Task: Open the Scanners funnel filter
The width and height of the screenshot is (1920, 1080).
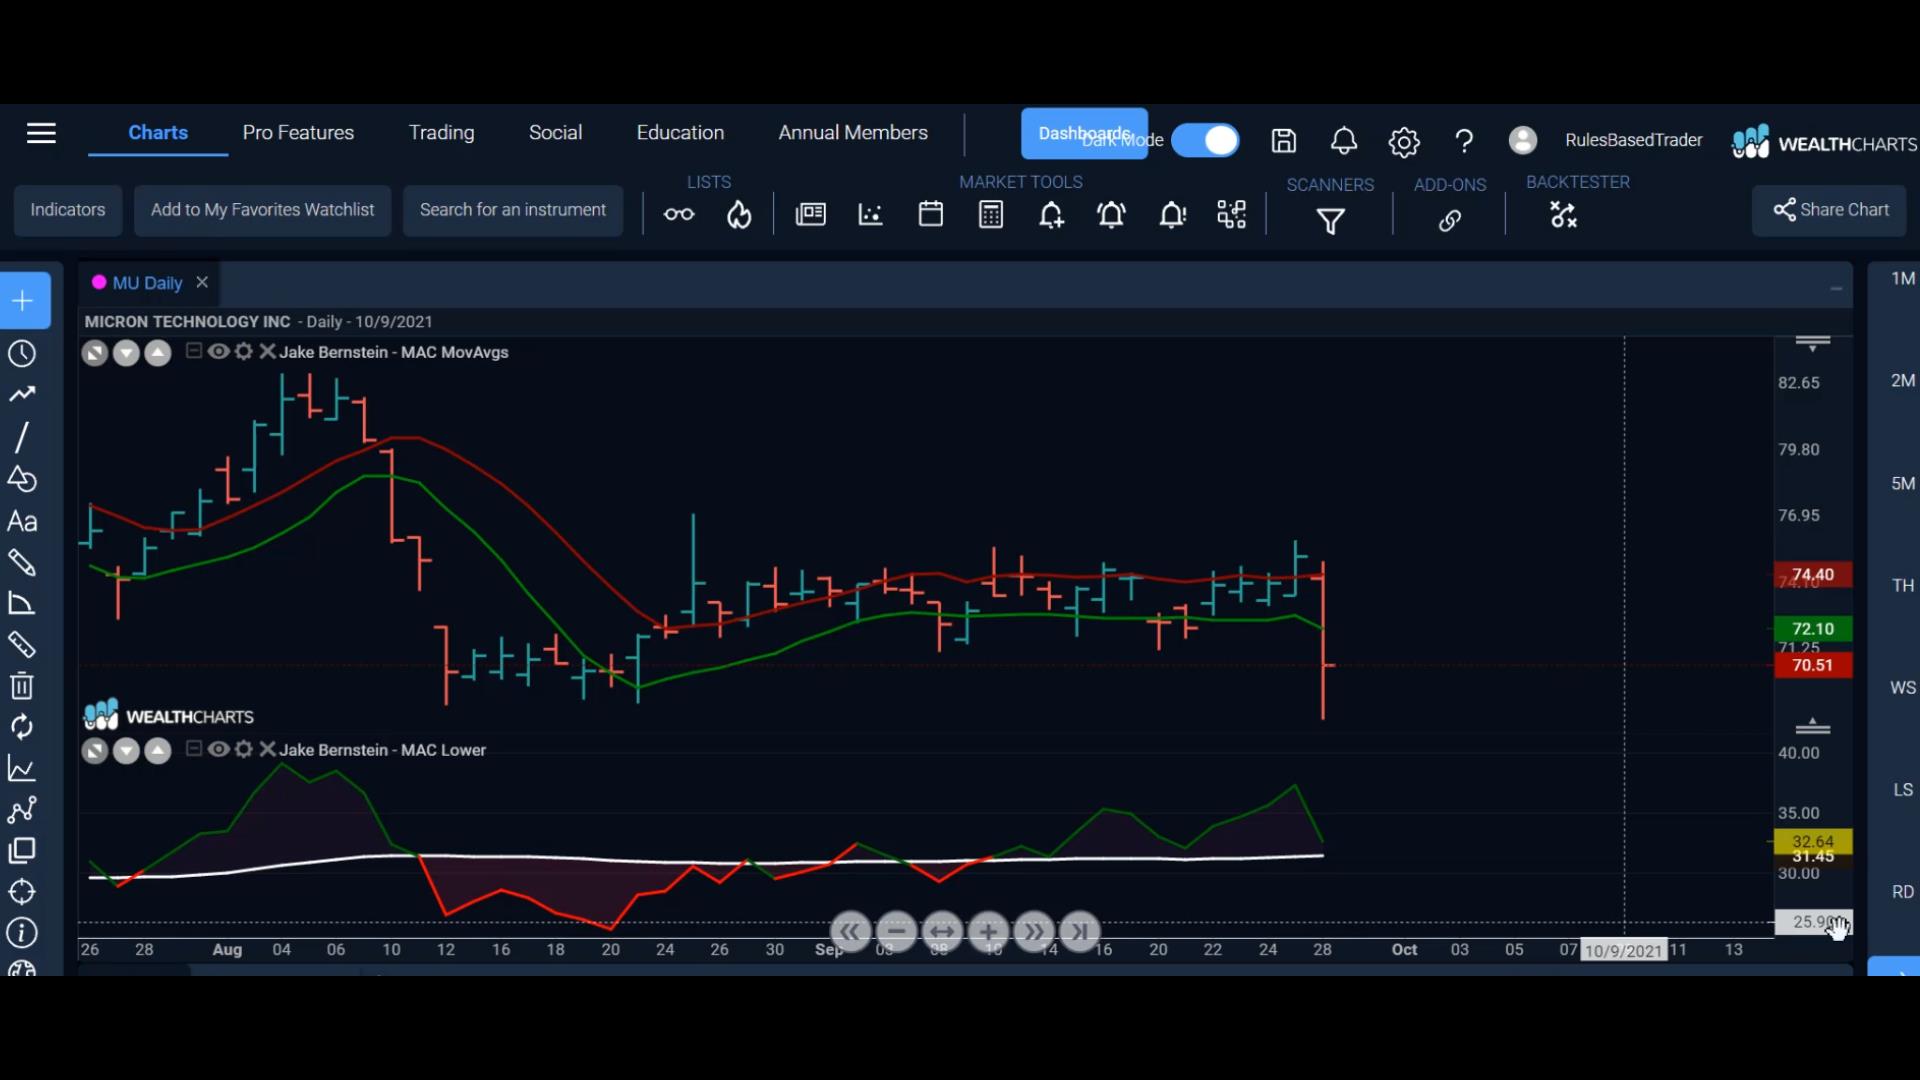Action: coord(1330,221)
